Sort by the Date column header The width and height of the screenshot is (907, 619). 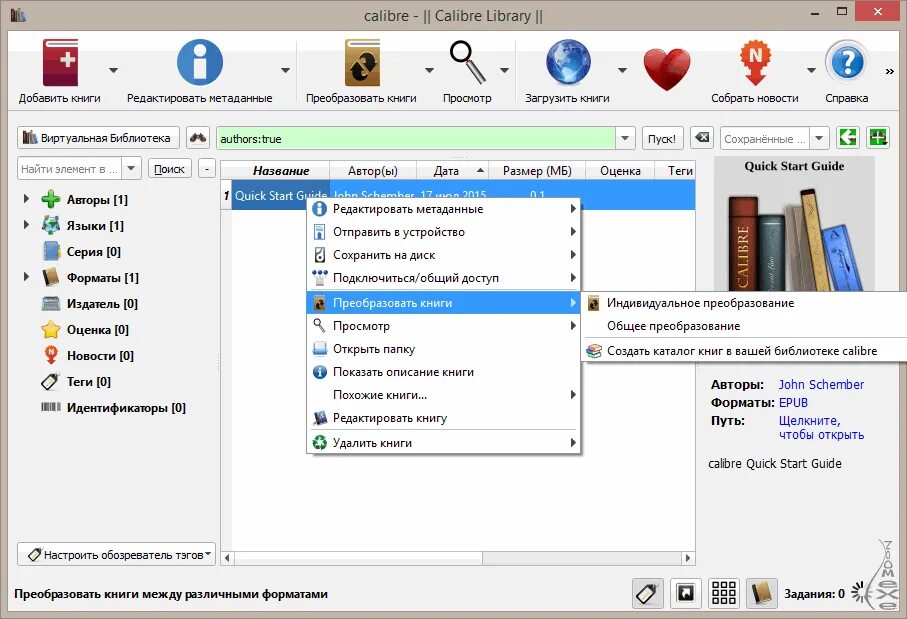(452, 171)
